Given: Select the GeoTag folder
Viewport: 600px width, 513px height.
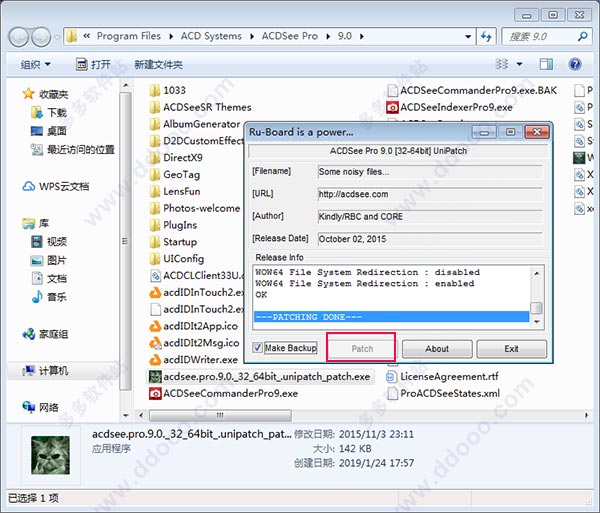Looking at the screenshot, I should point(175,175).
